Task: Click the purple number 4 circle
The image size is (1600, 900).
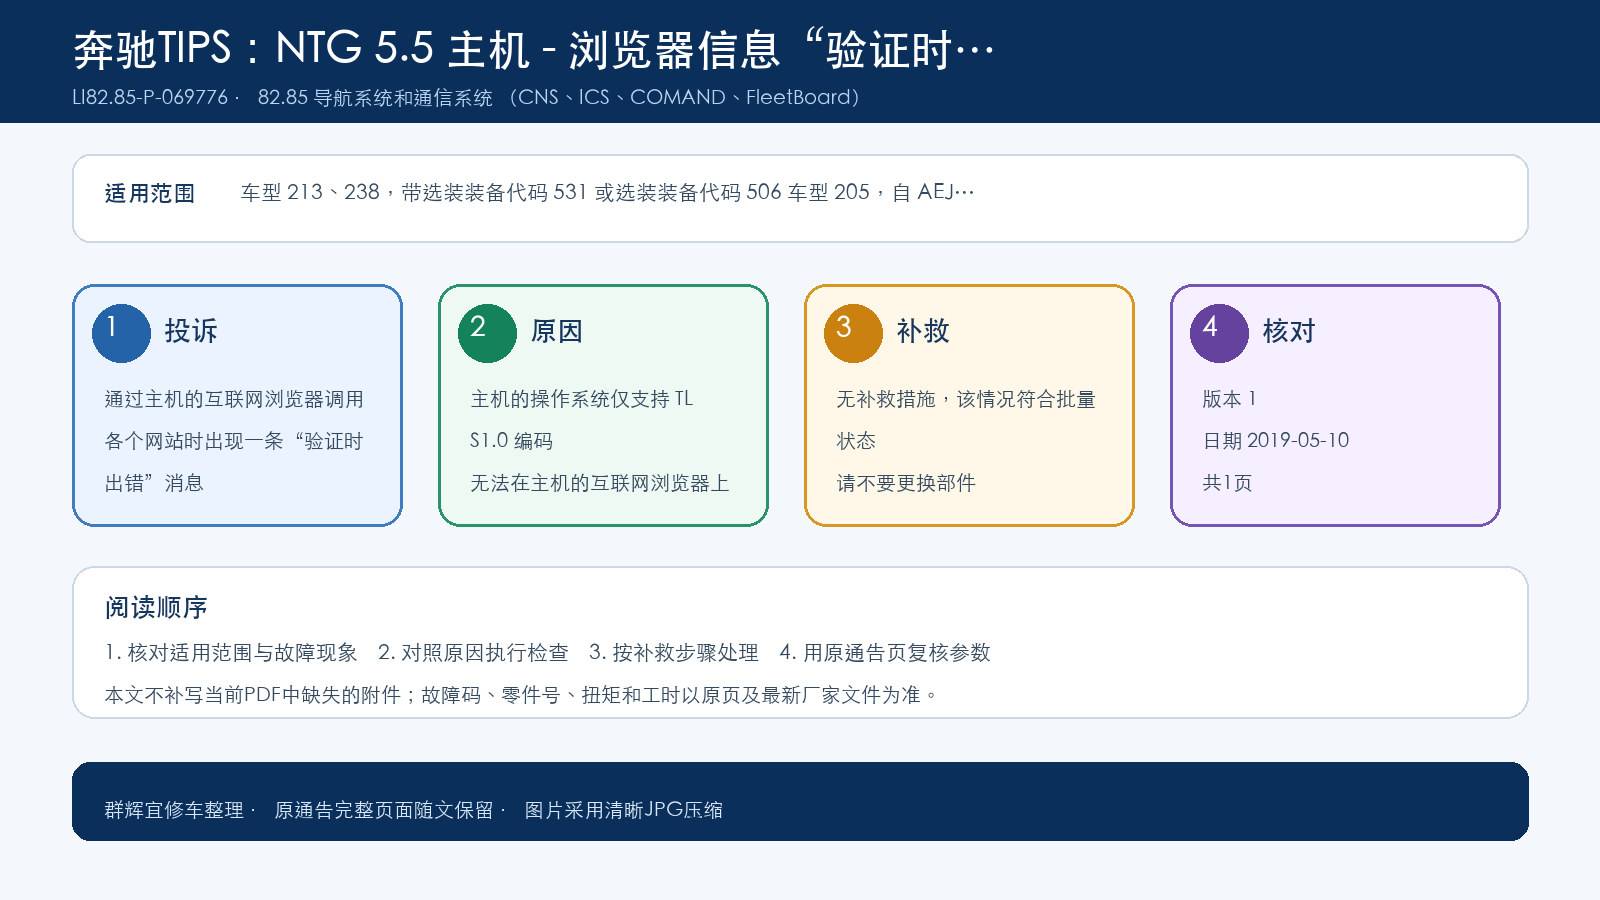Action: [1219, 333]
